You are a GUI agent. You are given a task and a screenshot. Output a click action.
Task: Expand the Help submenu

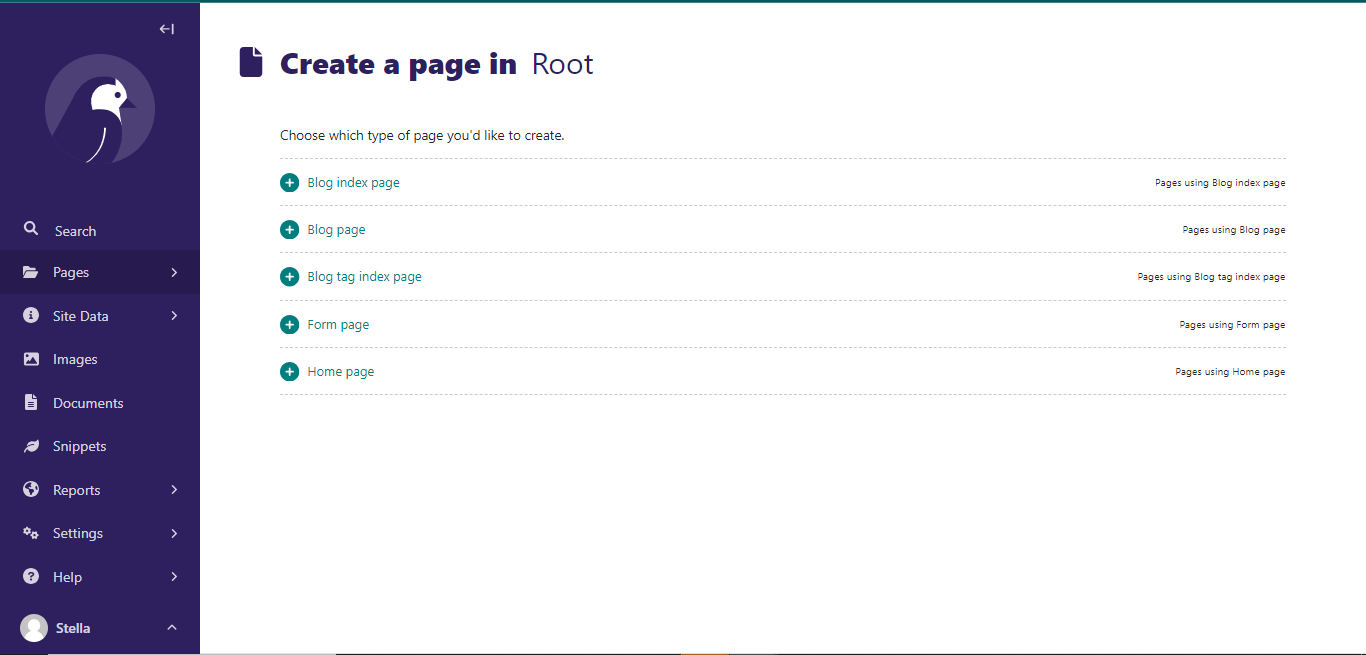(173, 576)
